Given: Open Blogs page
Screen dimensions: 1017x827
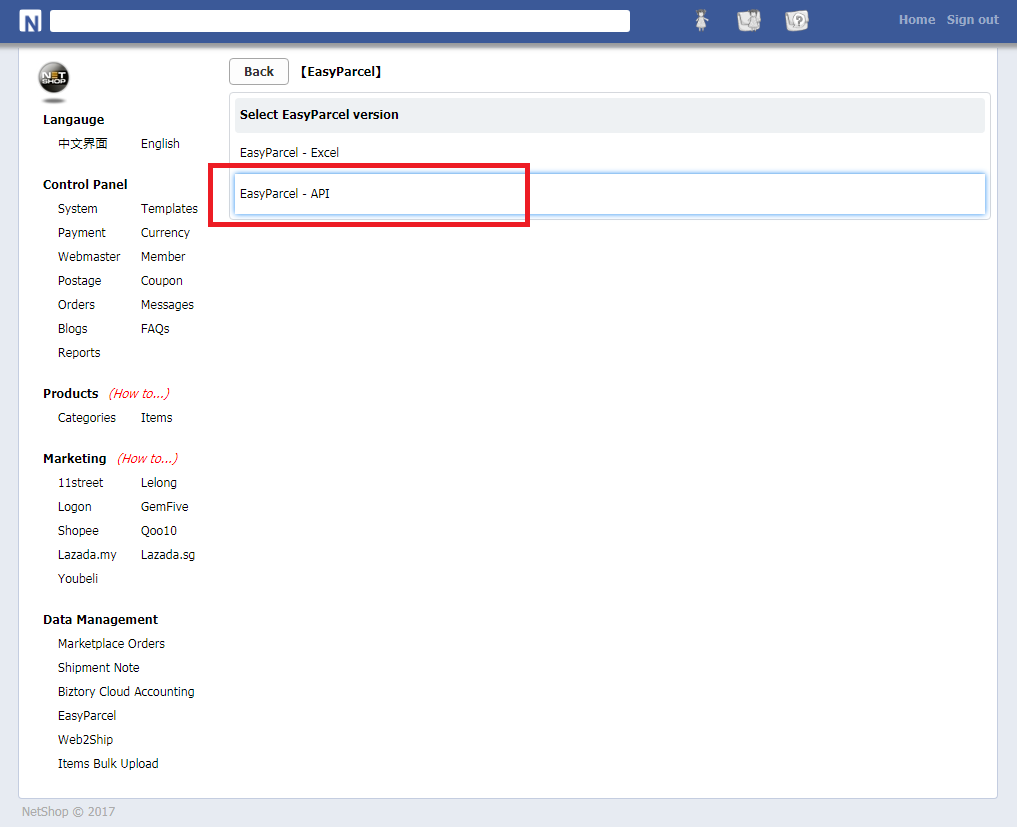Looking at the screenshot, I should click(73, 328).
